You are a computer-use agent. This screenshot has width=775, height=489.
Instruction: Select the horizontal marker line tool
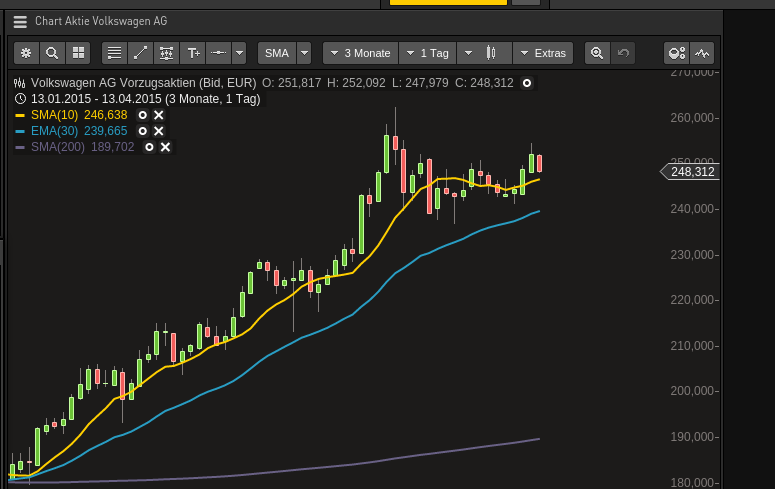click(218, 53)
